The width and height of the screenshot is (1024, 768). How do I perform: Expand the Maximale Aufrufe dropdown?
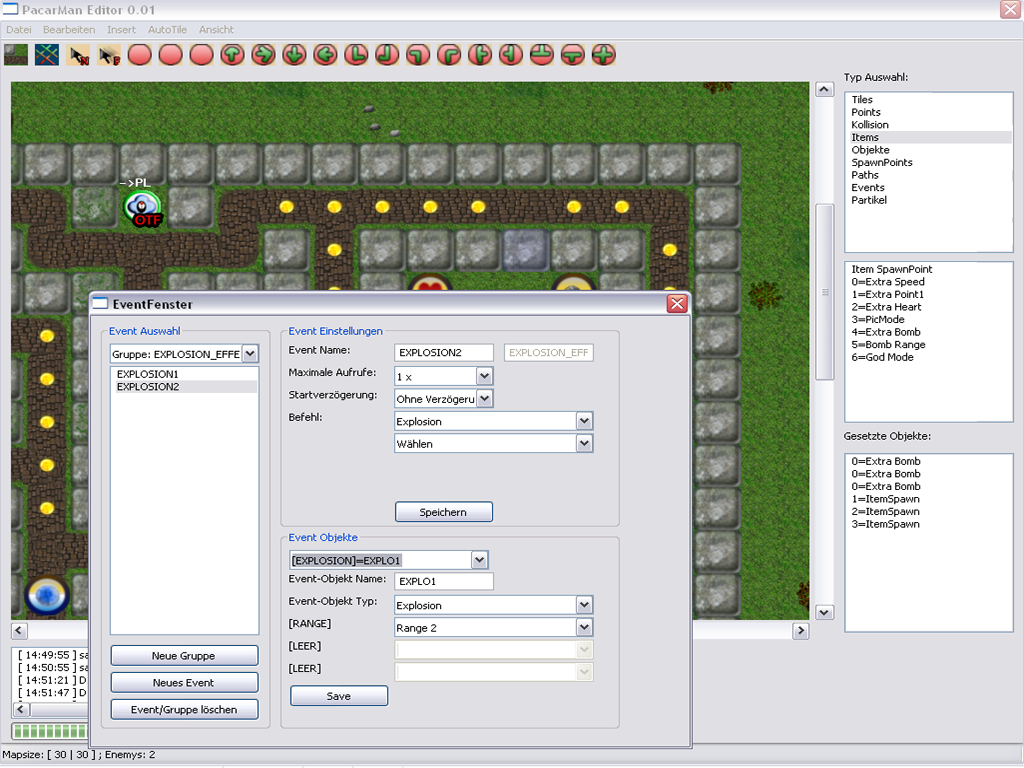(x=484, y=377)
